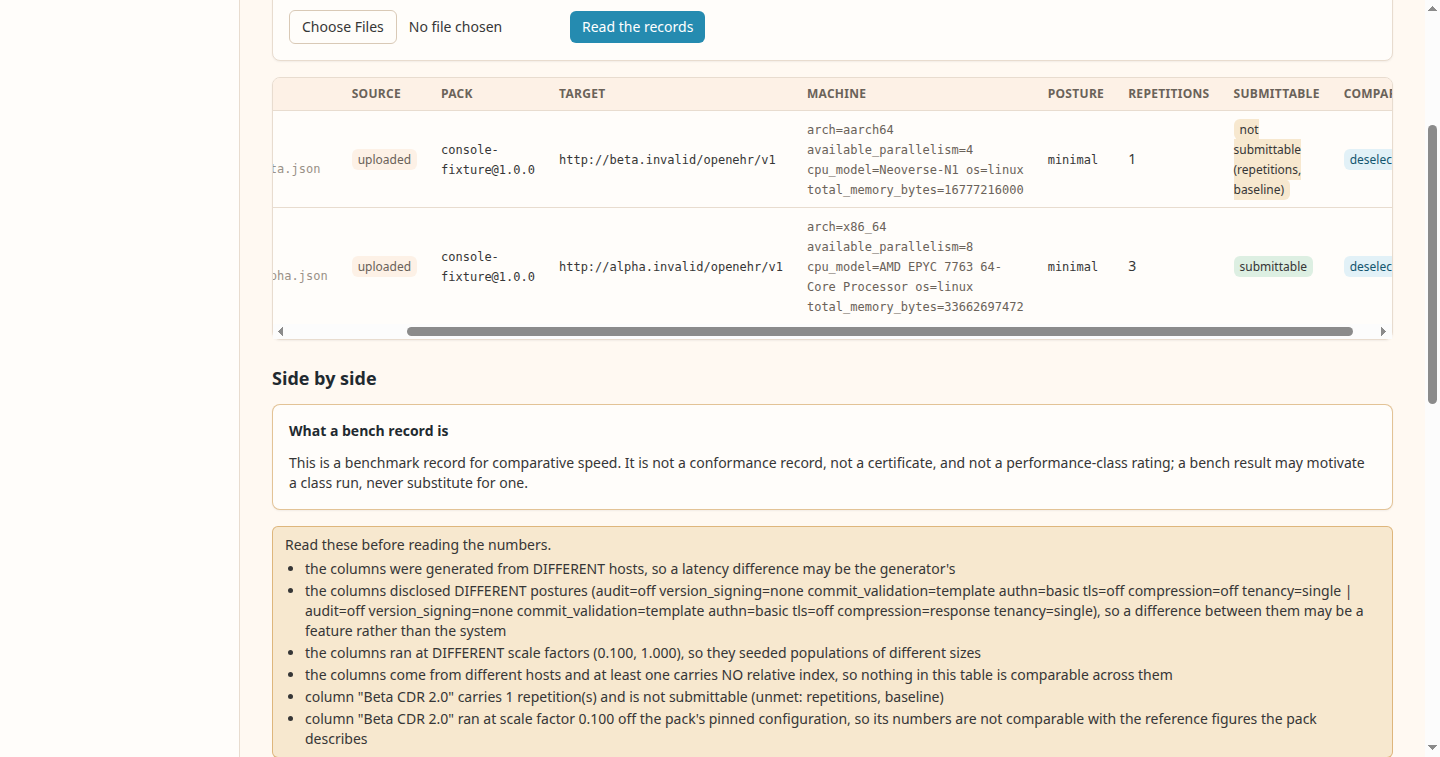Viewport: 1440px width, 757px height.
Task: Click the SUBMITTABLE column header
Action: pos(1276,94)
